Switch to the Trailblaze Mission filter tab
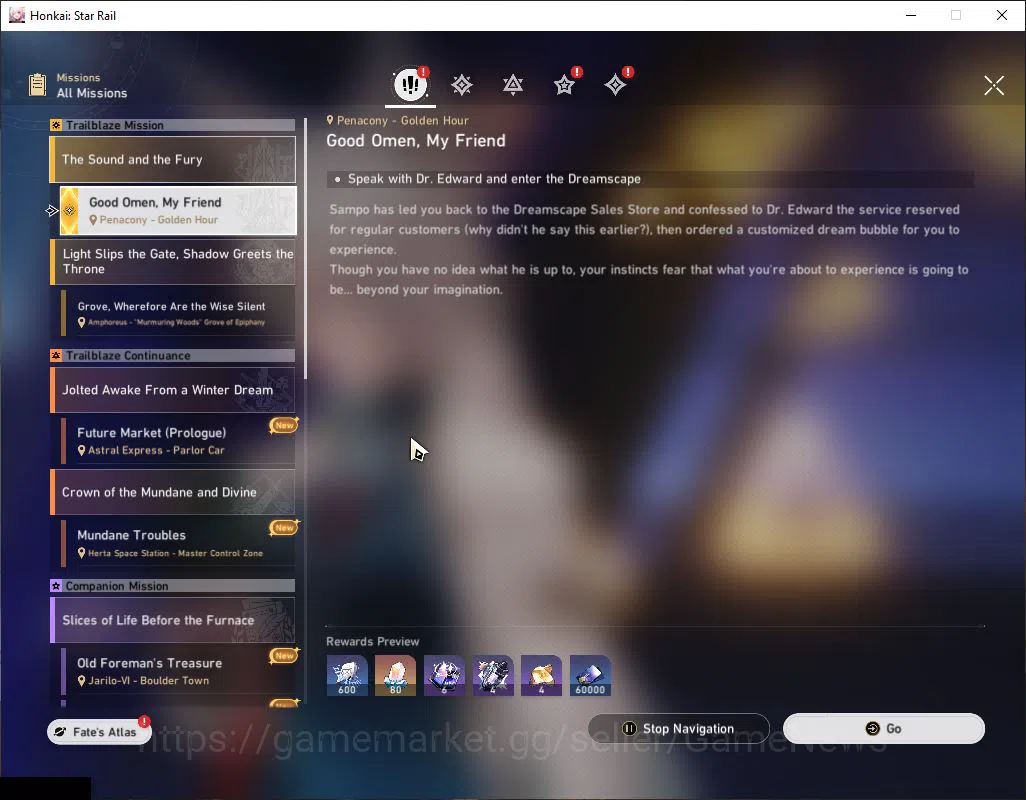 tap(461, 84)
